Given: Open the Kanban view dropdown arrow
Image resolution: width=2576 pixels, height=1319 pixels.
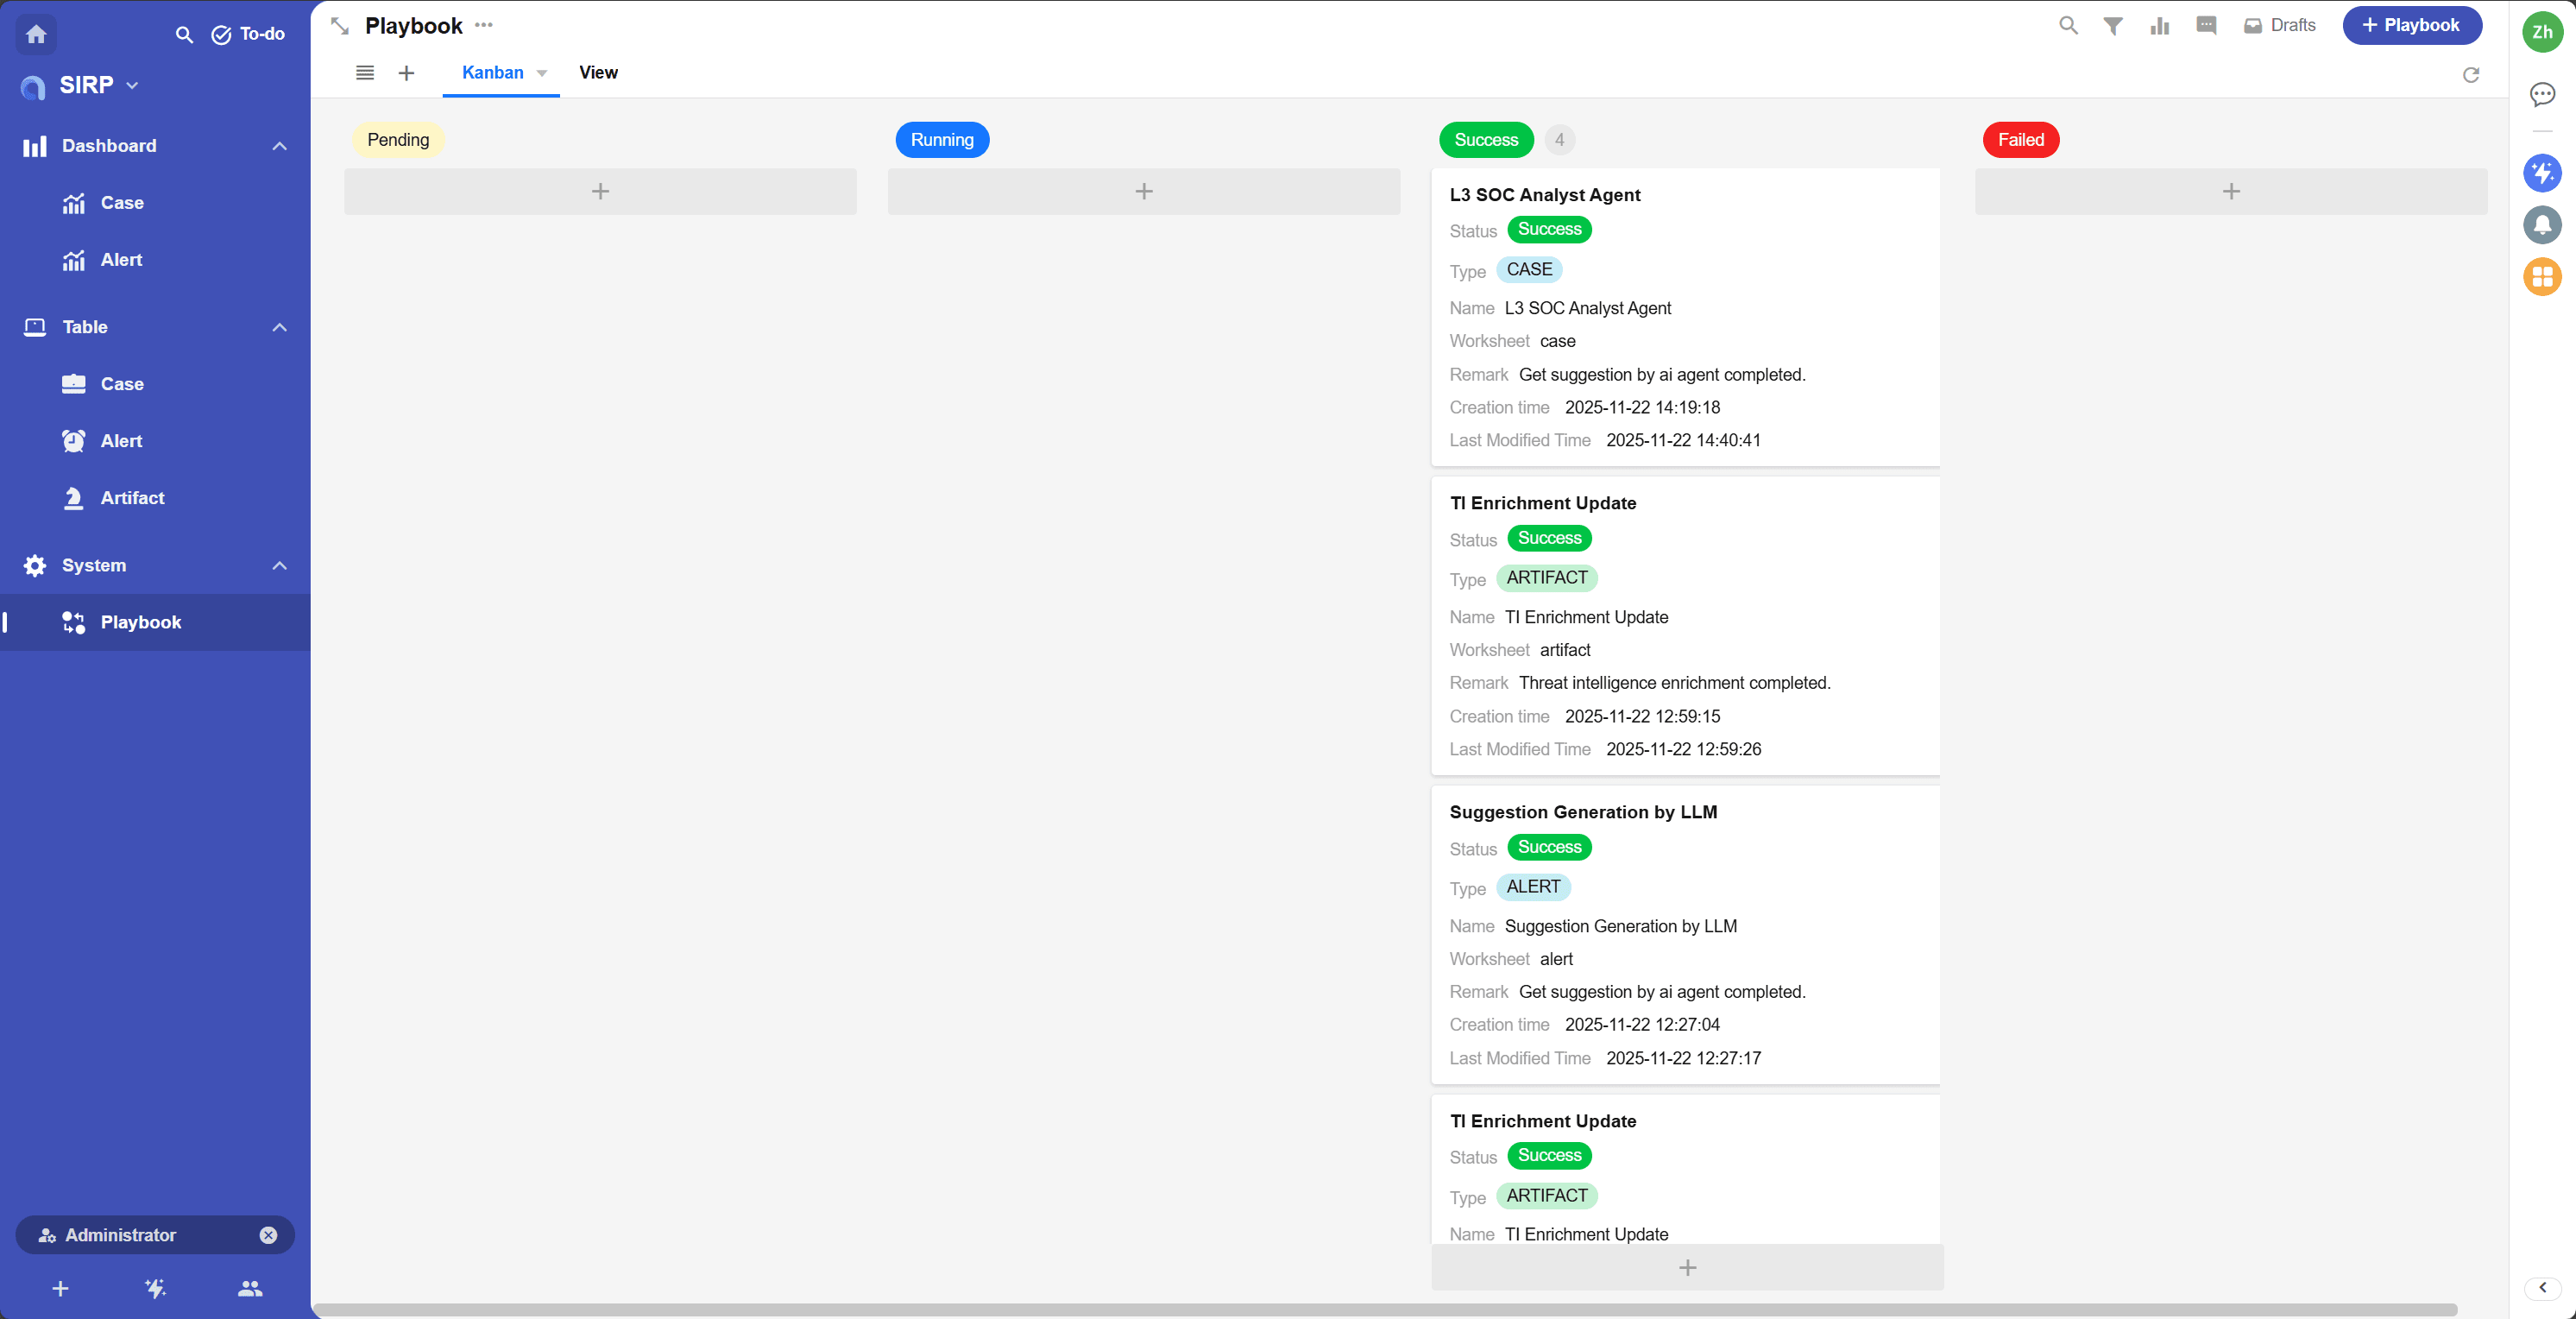Looking at the screenshot, I should pos(542,73).
